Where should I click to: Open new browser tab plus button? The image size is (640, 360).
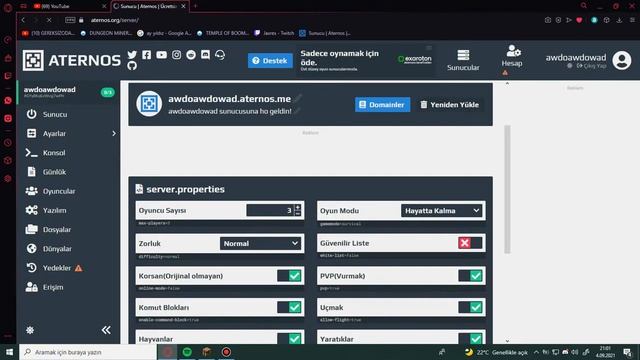click(195, 6)
